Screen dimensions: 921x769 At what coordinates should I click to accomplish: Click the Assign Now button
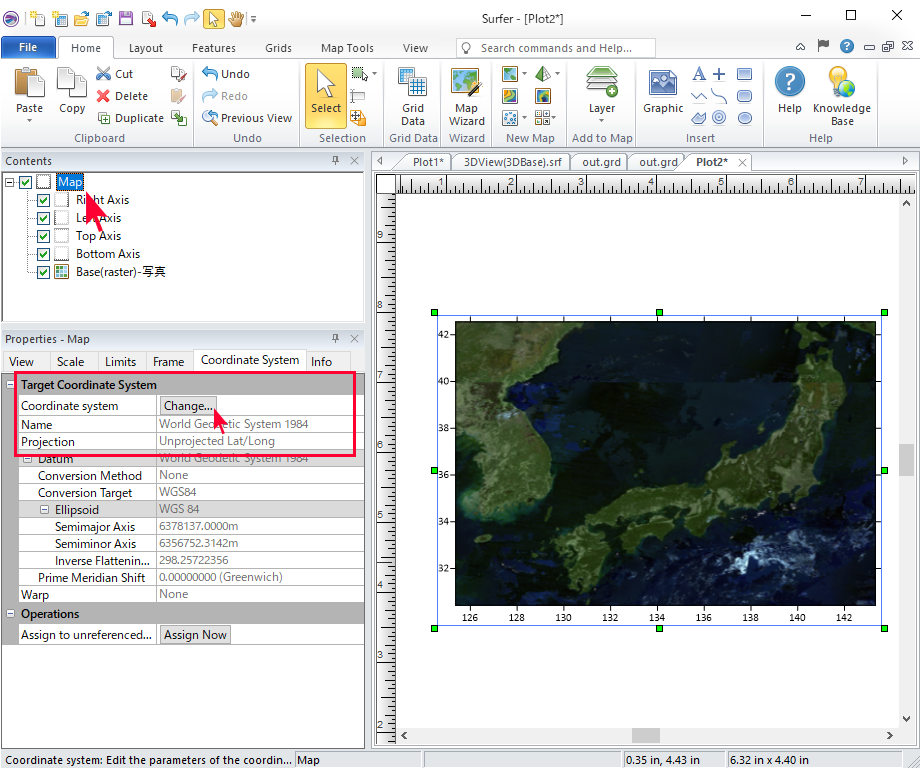(x=195, y=635)
